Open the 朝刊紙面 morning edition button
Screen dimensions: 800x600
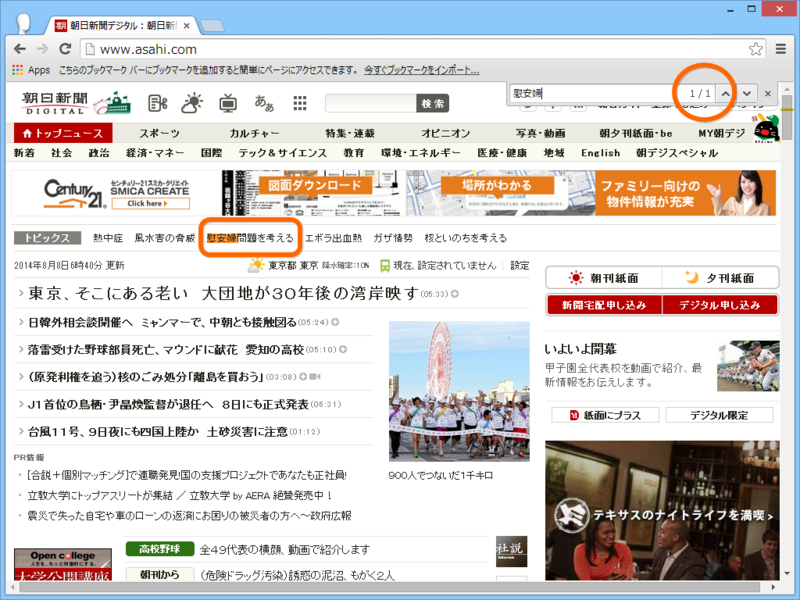(604, 278)
